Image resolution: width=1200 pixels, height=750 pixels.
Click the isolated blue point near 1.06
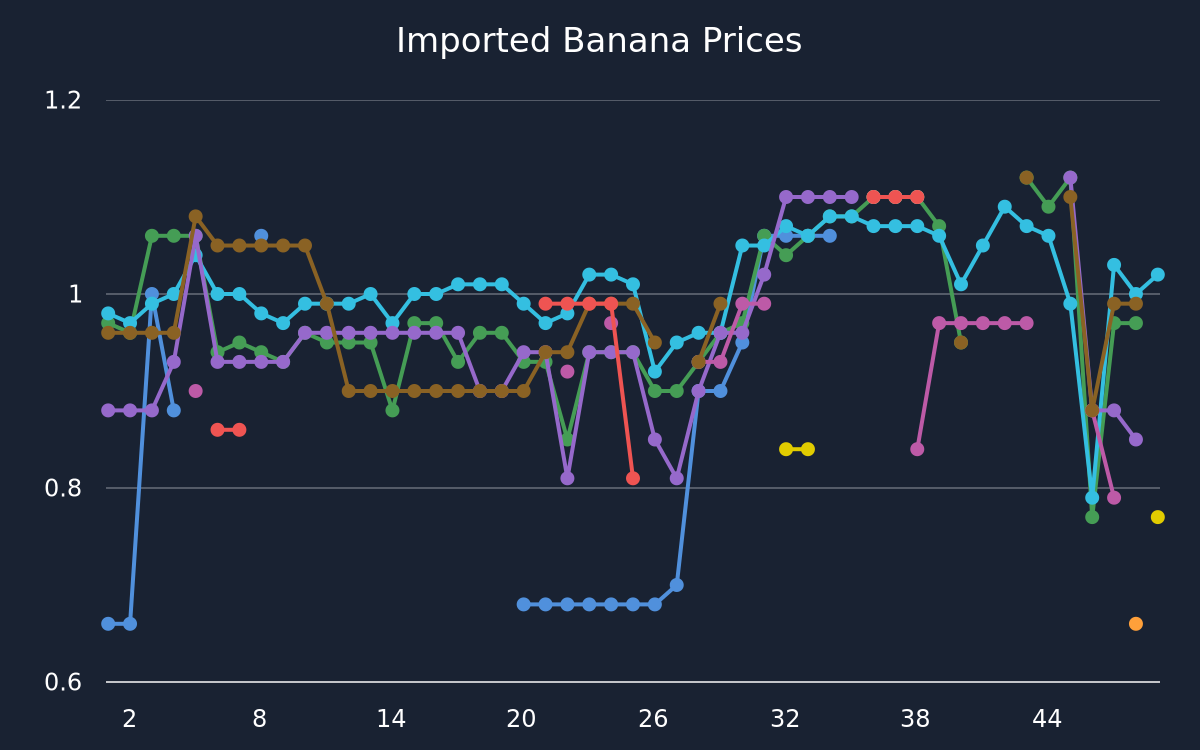[x=261, y=236]
